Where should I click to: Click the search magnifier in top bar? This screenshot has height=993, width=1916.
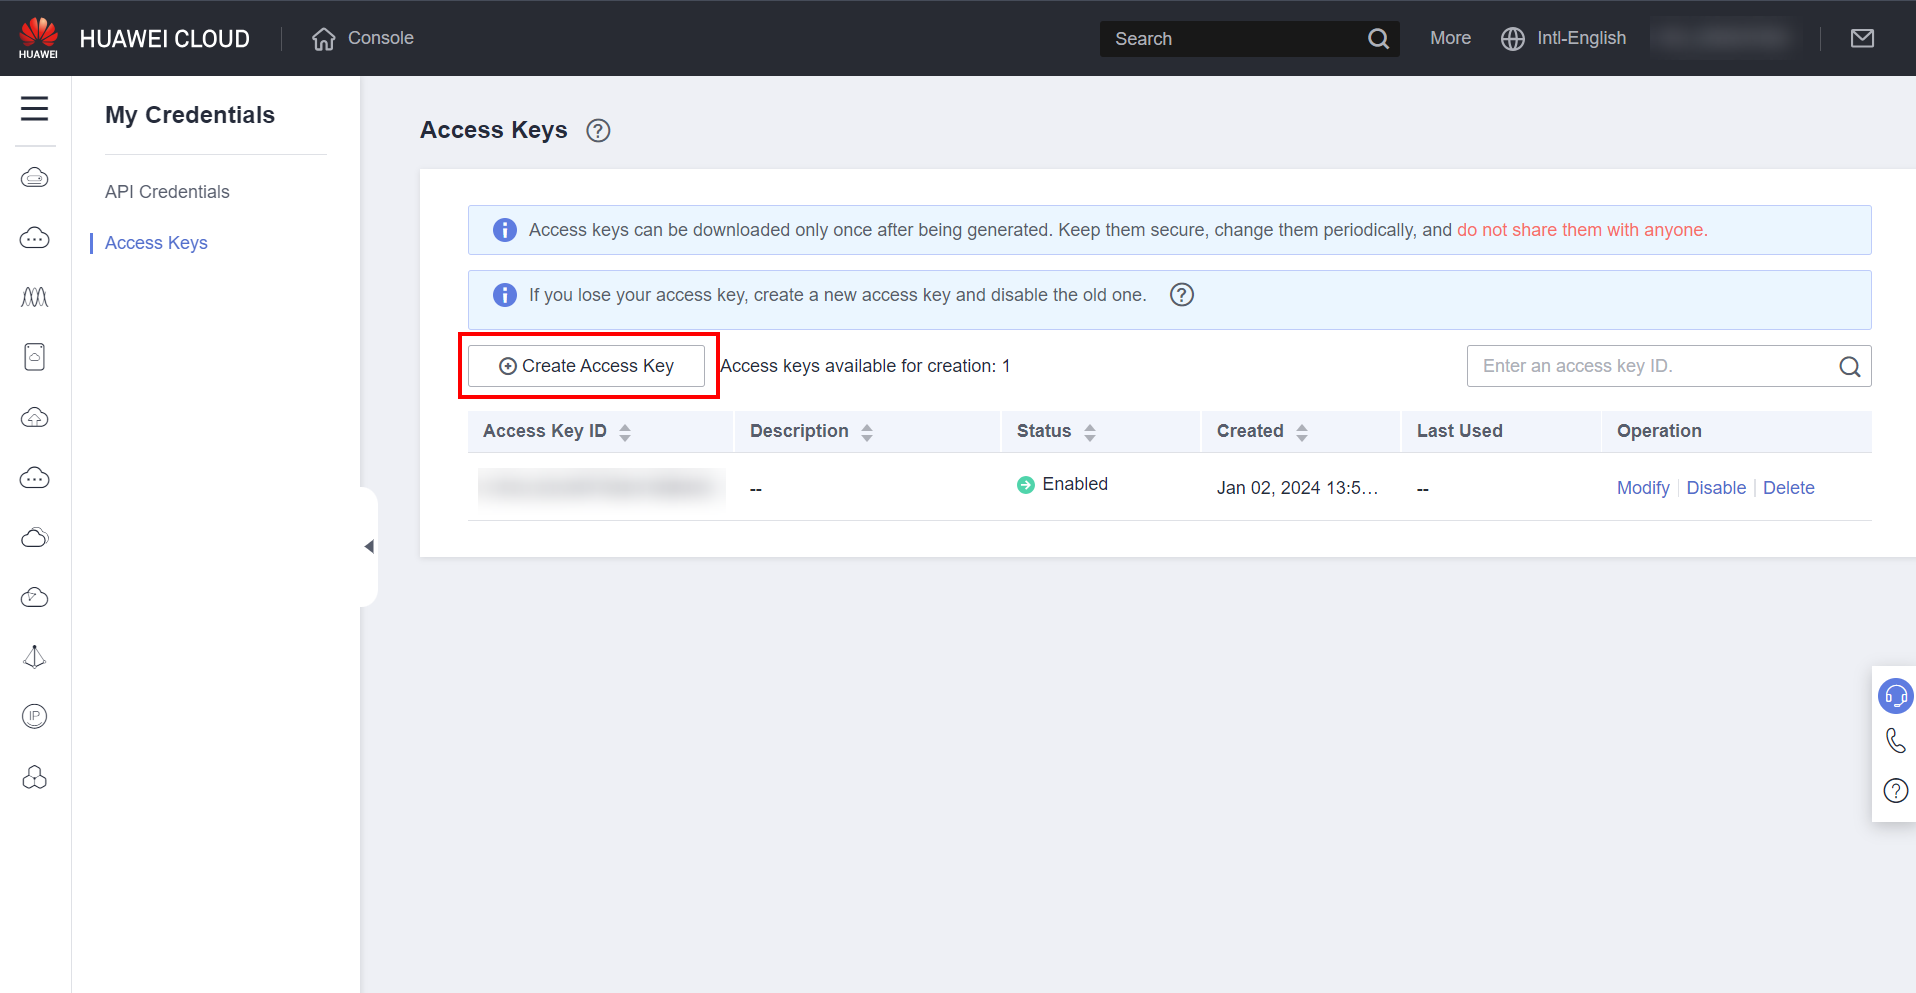click(1378, 39)
